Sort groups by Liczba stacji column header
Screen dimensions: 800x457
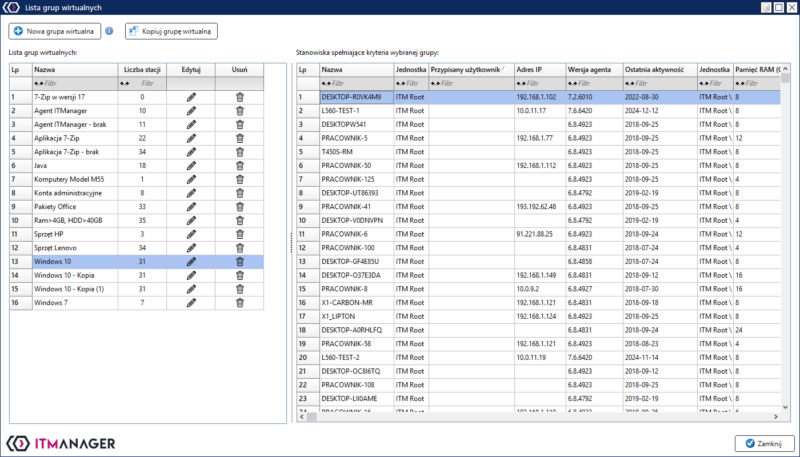point(141,70)
